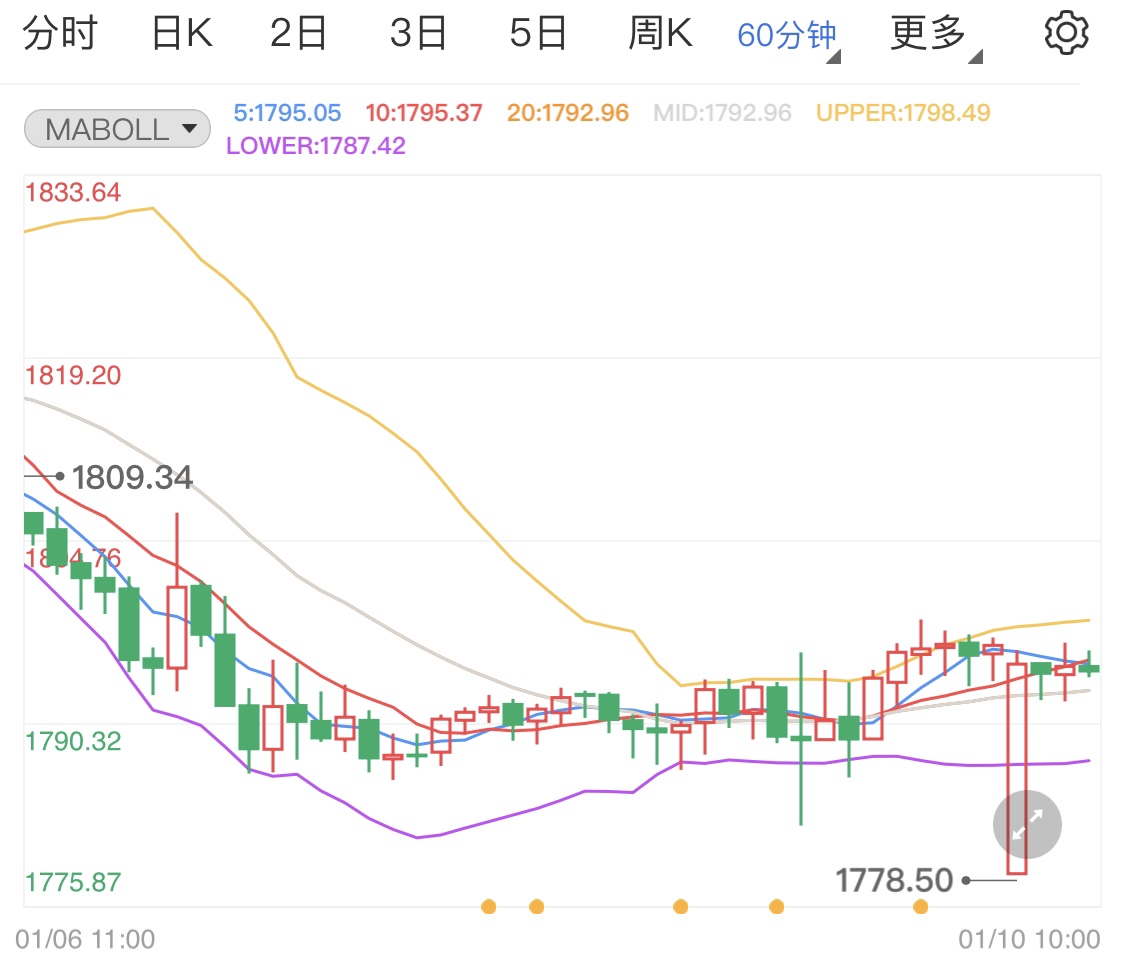Screen dimensions: 1125x963
Task: Select the 2日 chart view
Action: tap(299, 30)
